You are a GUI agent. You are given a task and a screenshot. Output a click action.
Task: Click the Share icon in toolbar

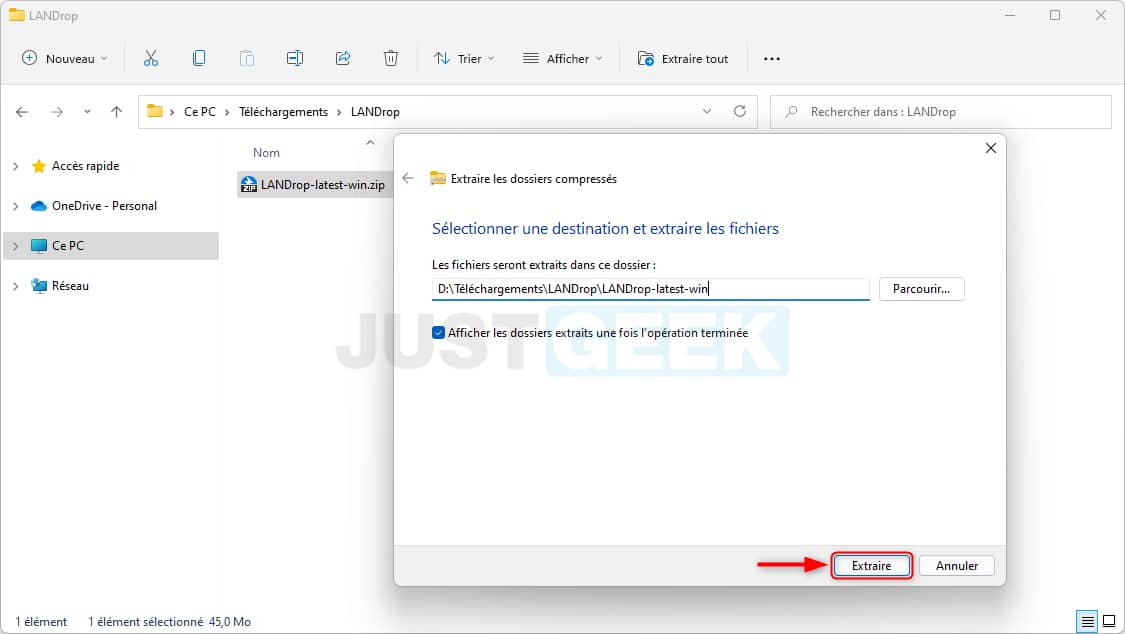tap(343, 58)
